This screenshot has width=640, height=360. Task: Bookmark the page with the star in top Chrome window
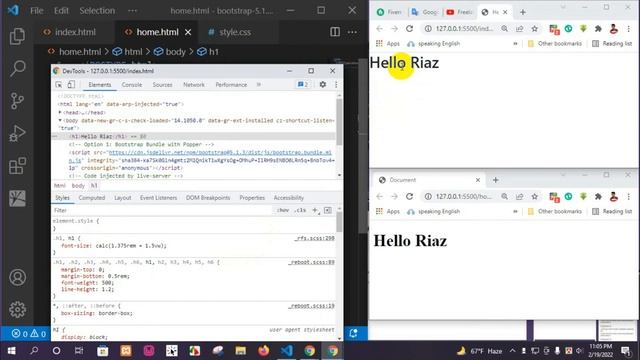tap(534, 29)
